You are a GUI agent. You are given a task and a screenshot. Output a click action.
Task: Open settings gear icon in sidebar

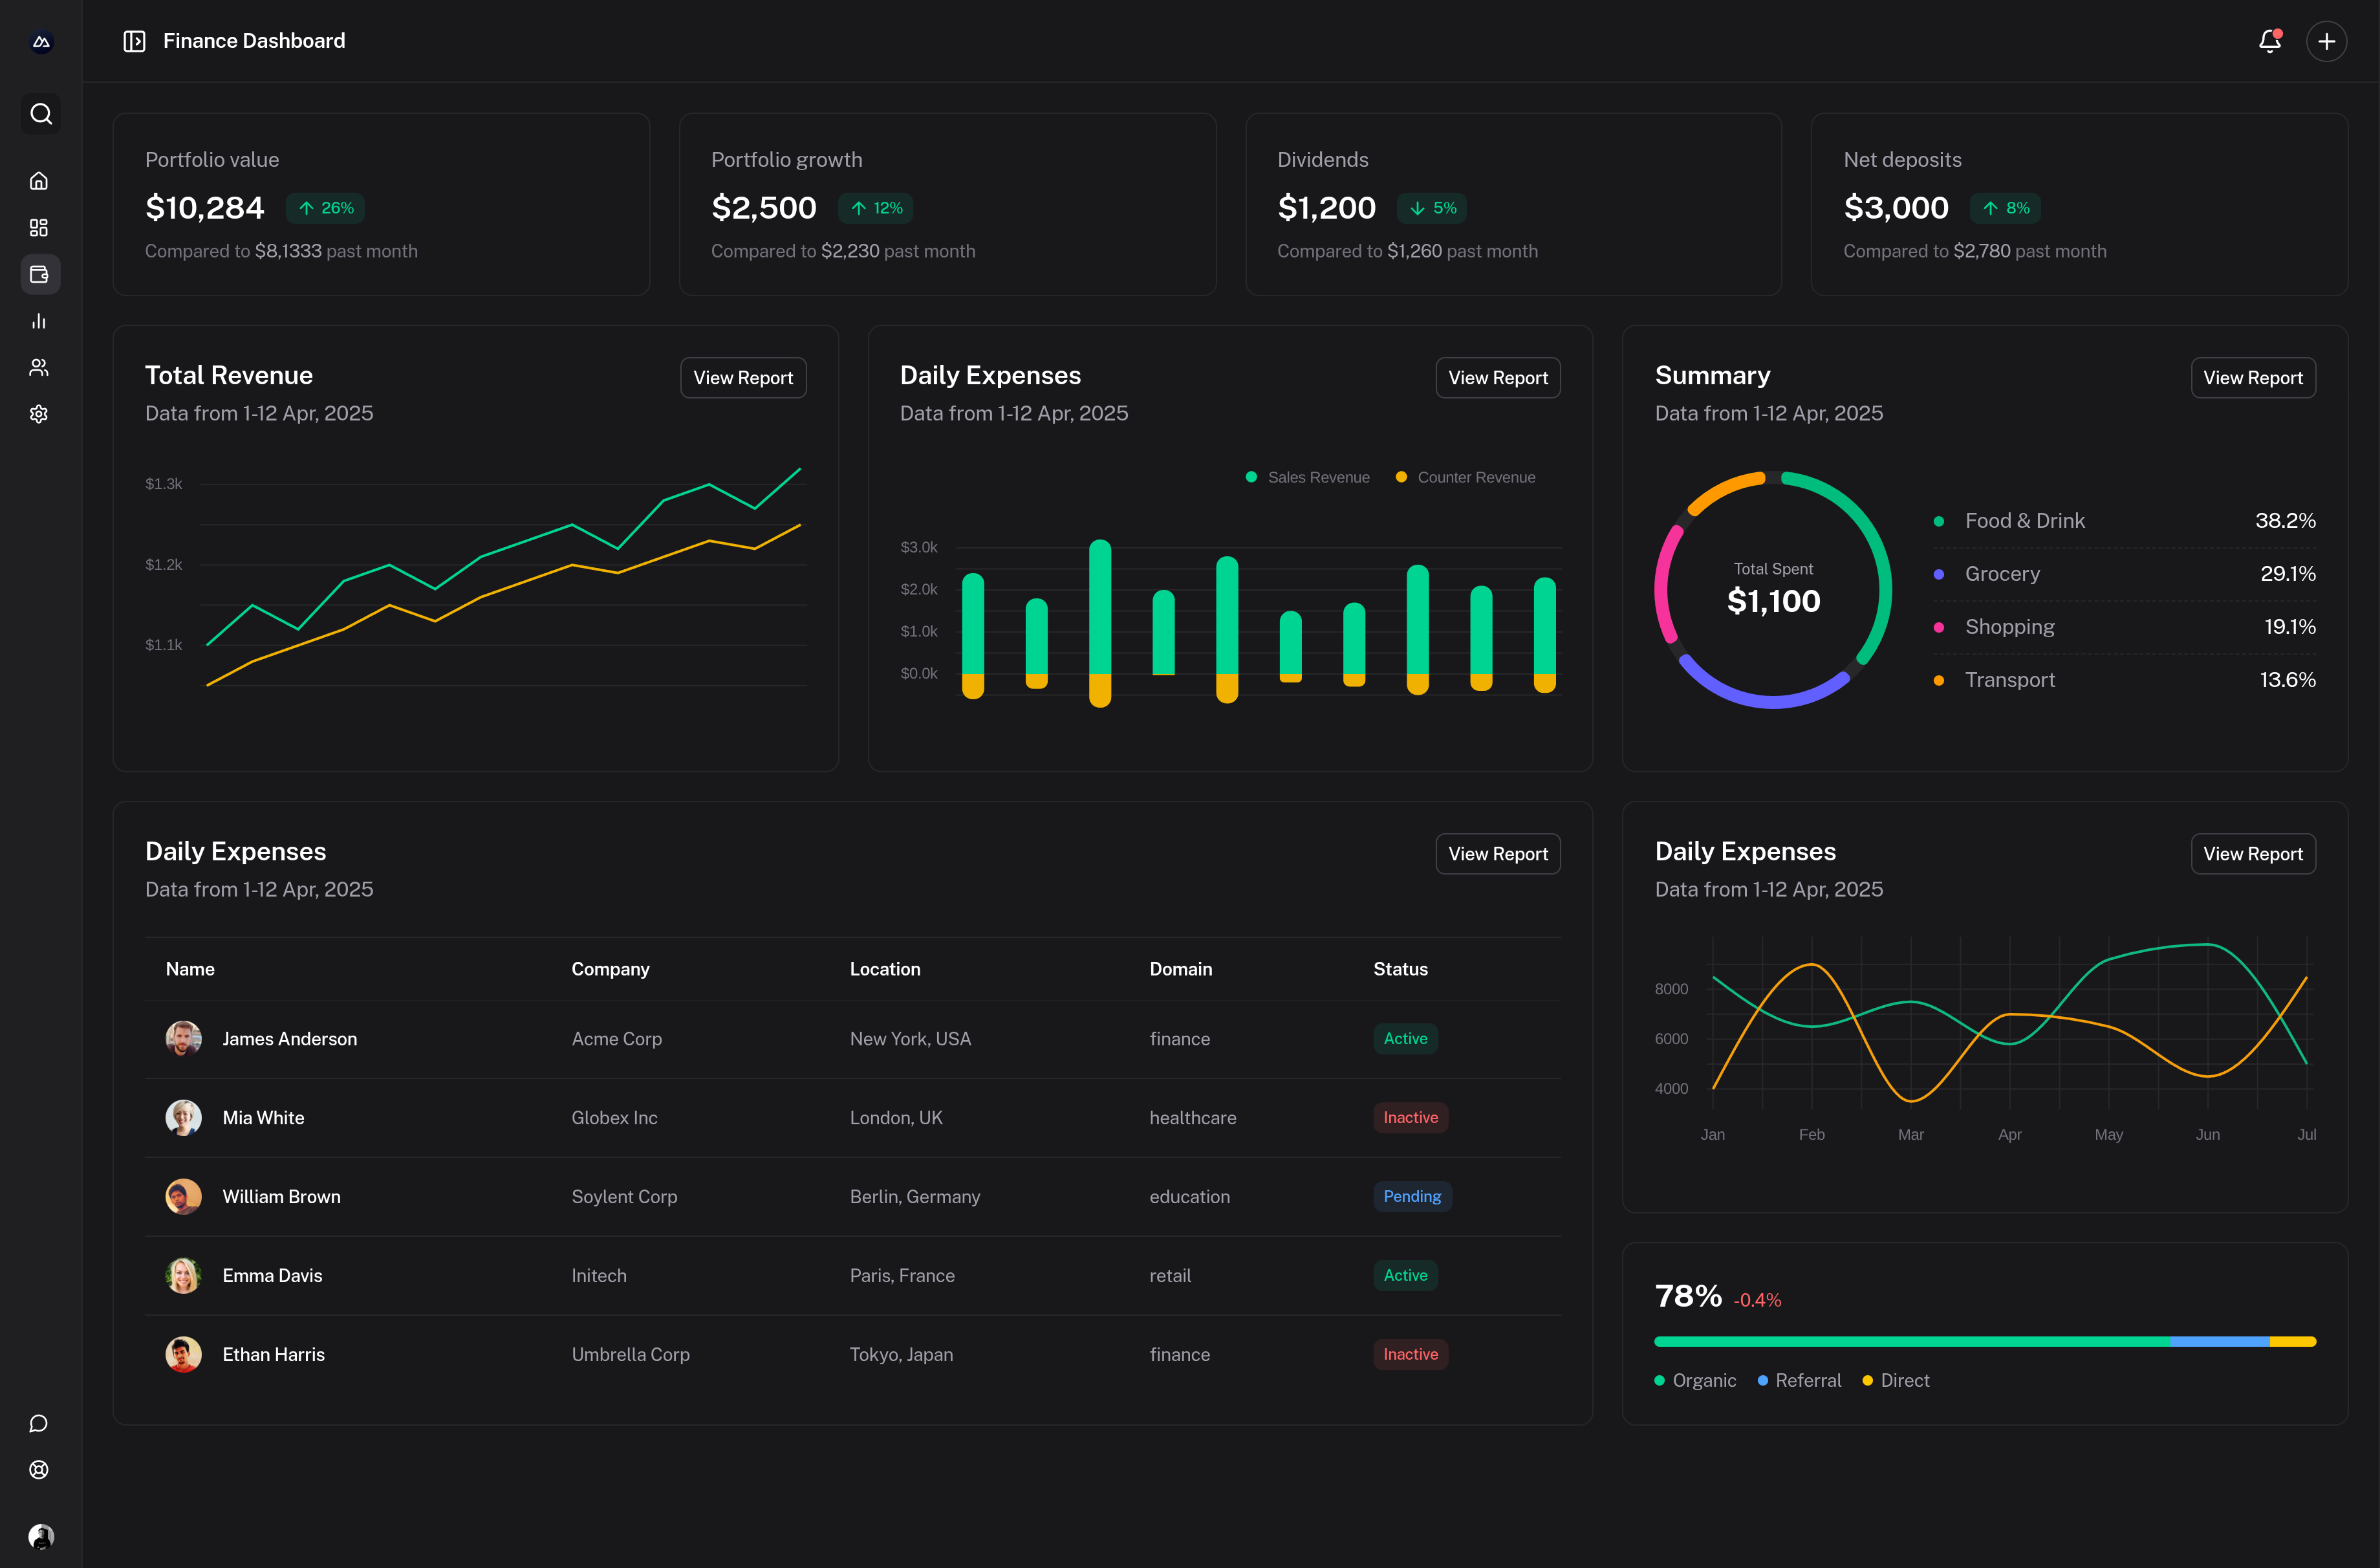pyautogui.click(x=39, y=414)
